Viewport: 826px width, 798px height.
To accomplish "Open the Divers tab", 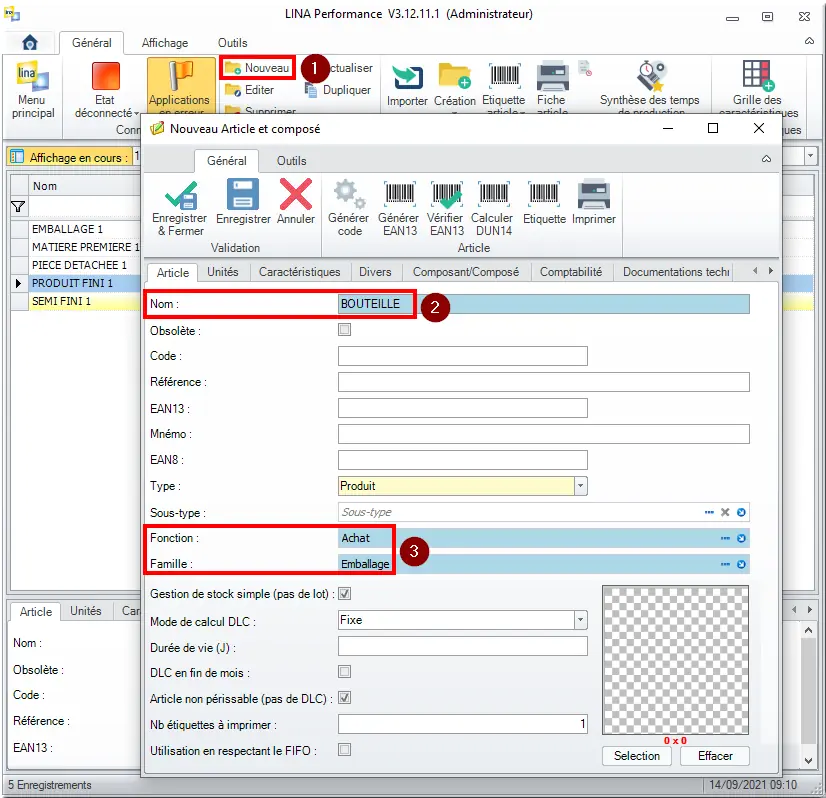I will pyautogui.click(x=375, y=272).
